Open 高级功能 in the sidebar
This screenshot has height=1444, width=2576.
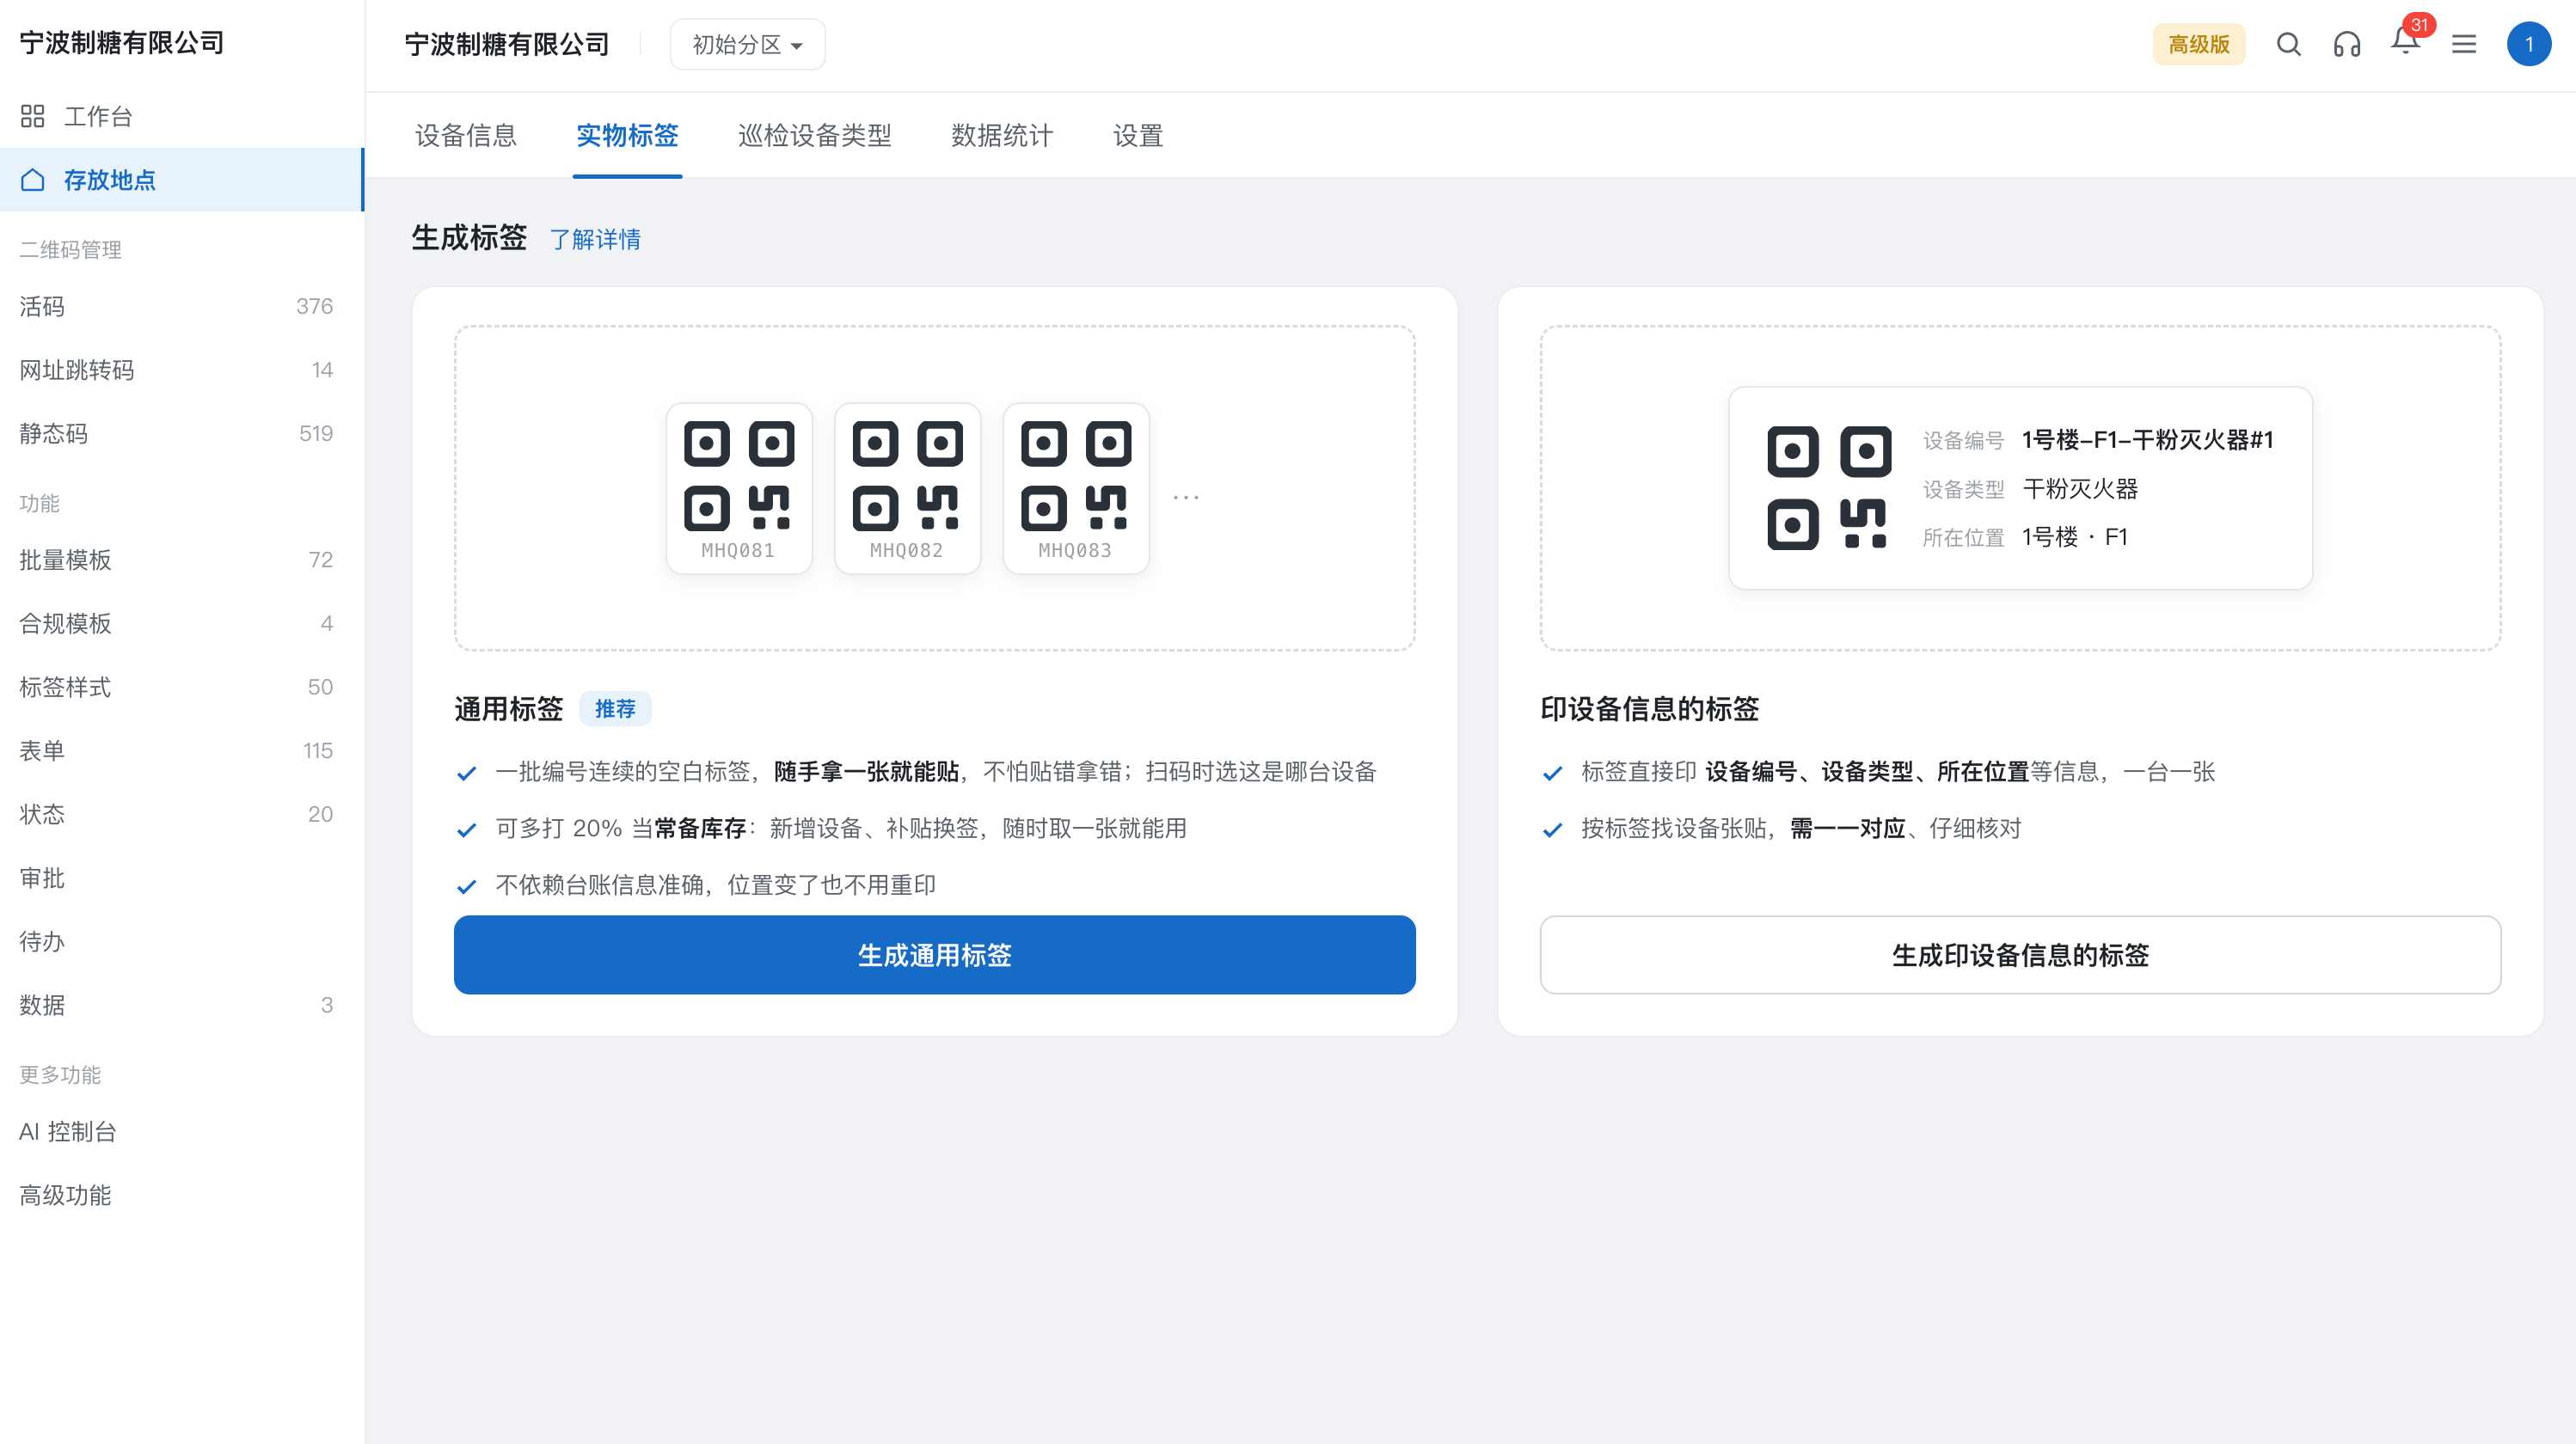click(x=182, y=1196)
